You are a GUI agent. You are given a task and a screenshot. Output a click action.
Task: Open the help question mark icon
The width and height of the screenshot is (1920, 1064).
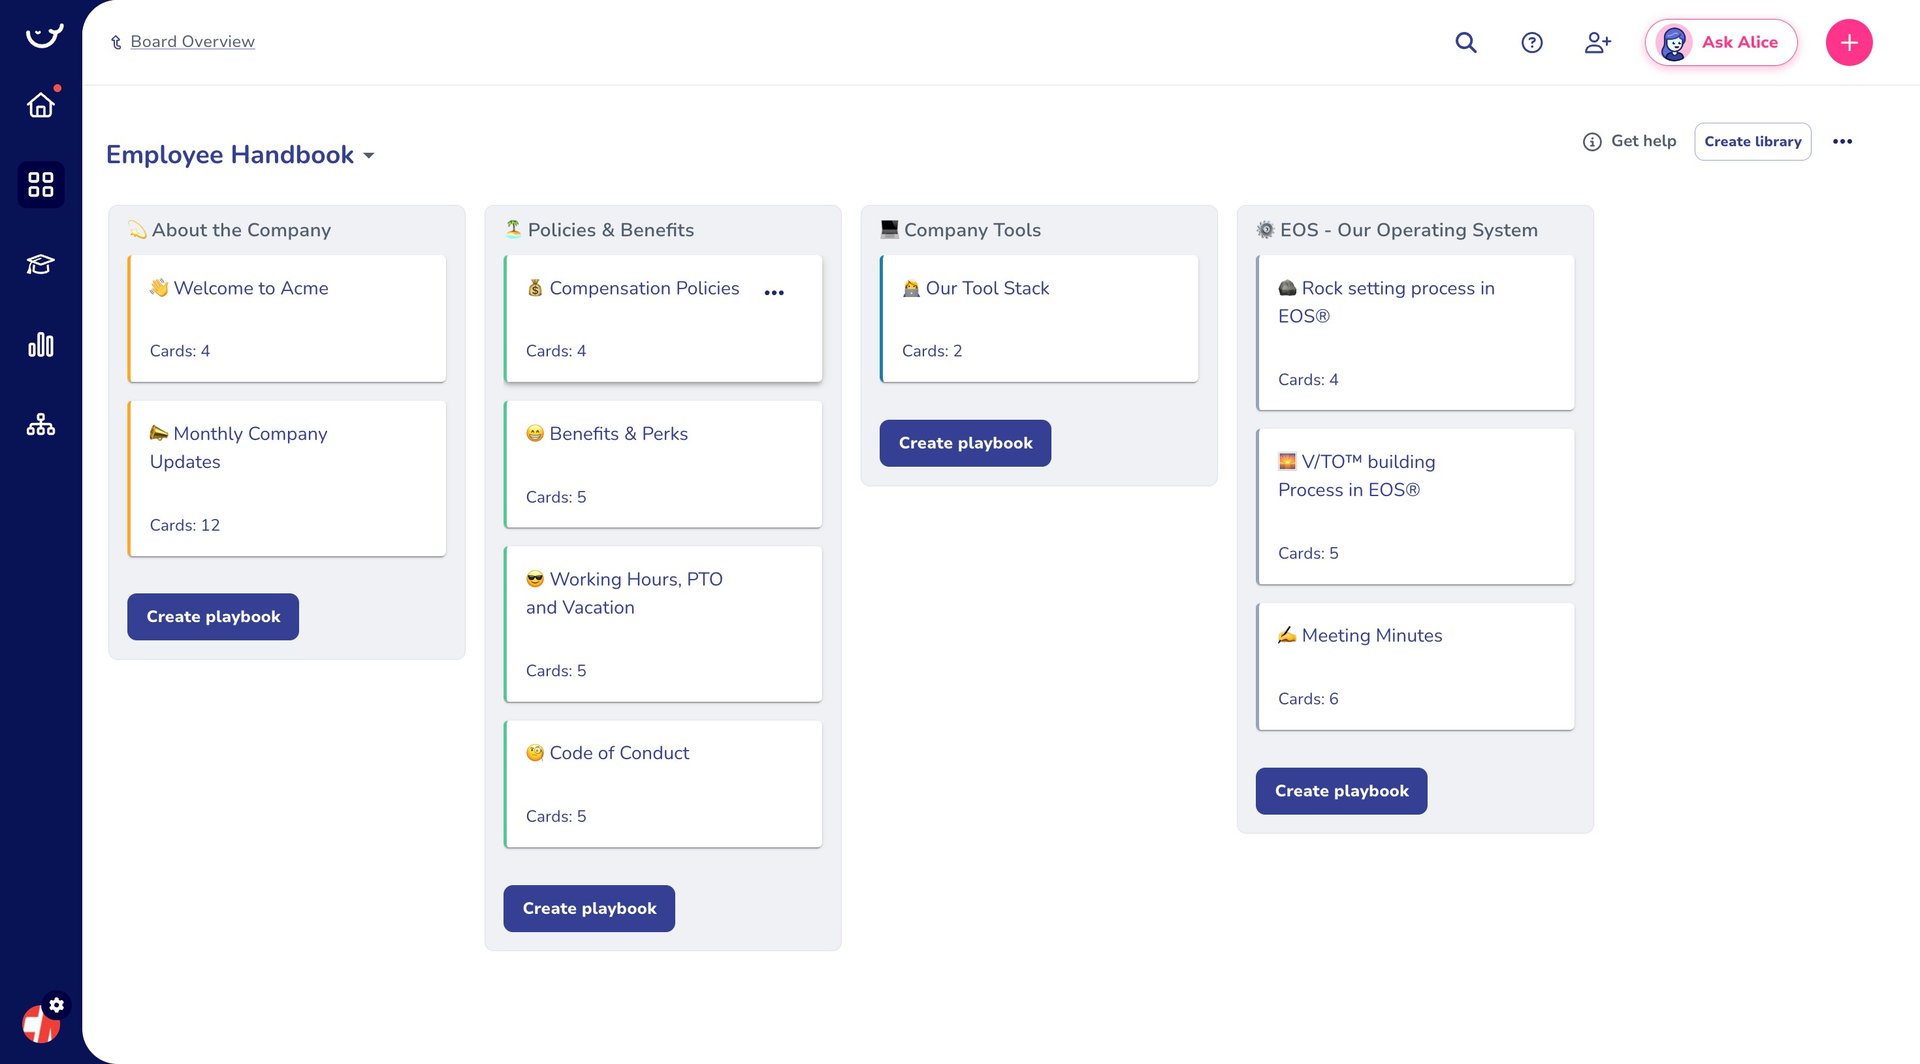(1532, 42)
